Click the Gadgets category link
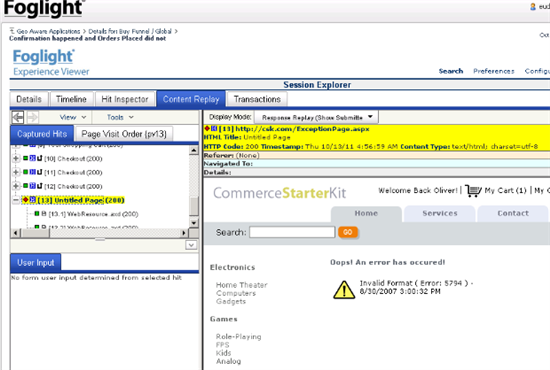This screenshot has width=550, height=370. pyautogui.click(x=231, y=301)
